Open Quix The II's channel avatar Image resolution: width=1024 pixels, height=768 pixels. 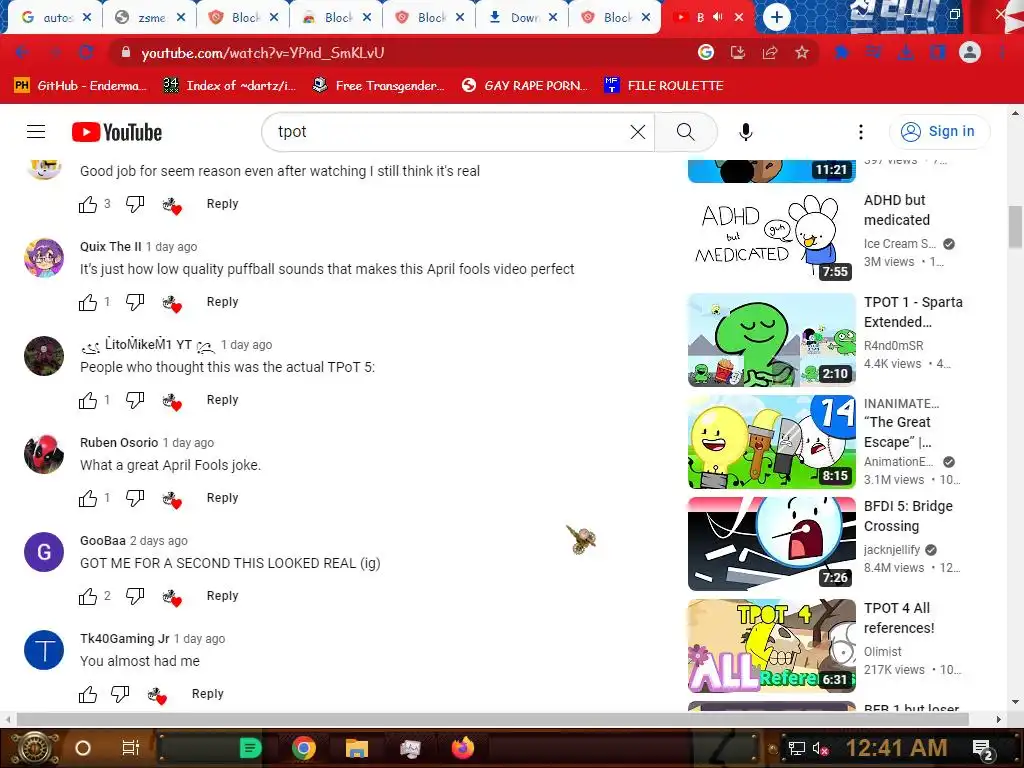[x=44, y=258]
